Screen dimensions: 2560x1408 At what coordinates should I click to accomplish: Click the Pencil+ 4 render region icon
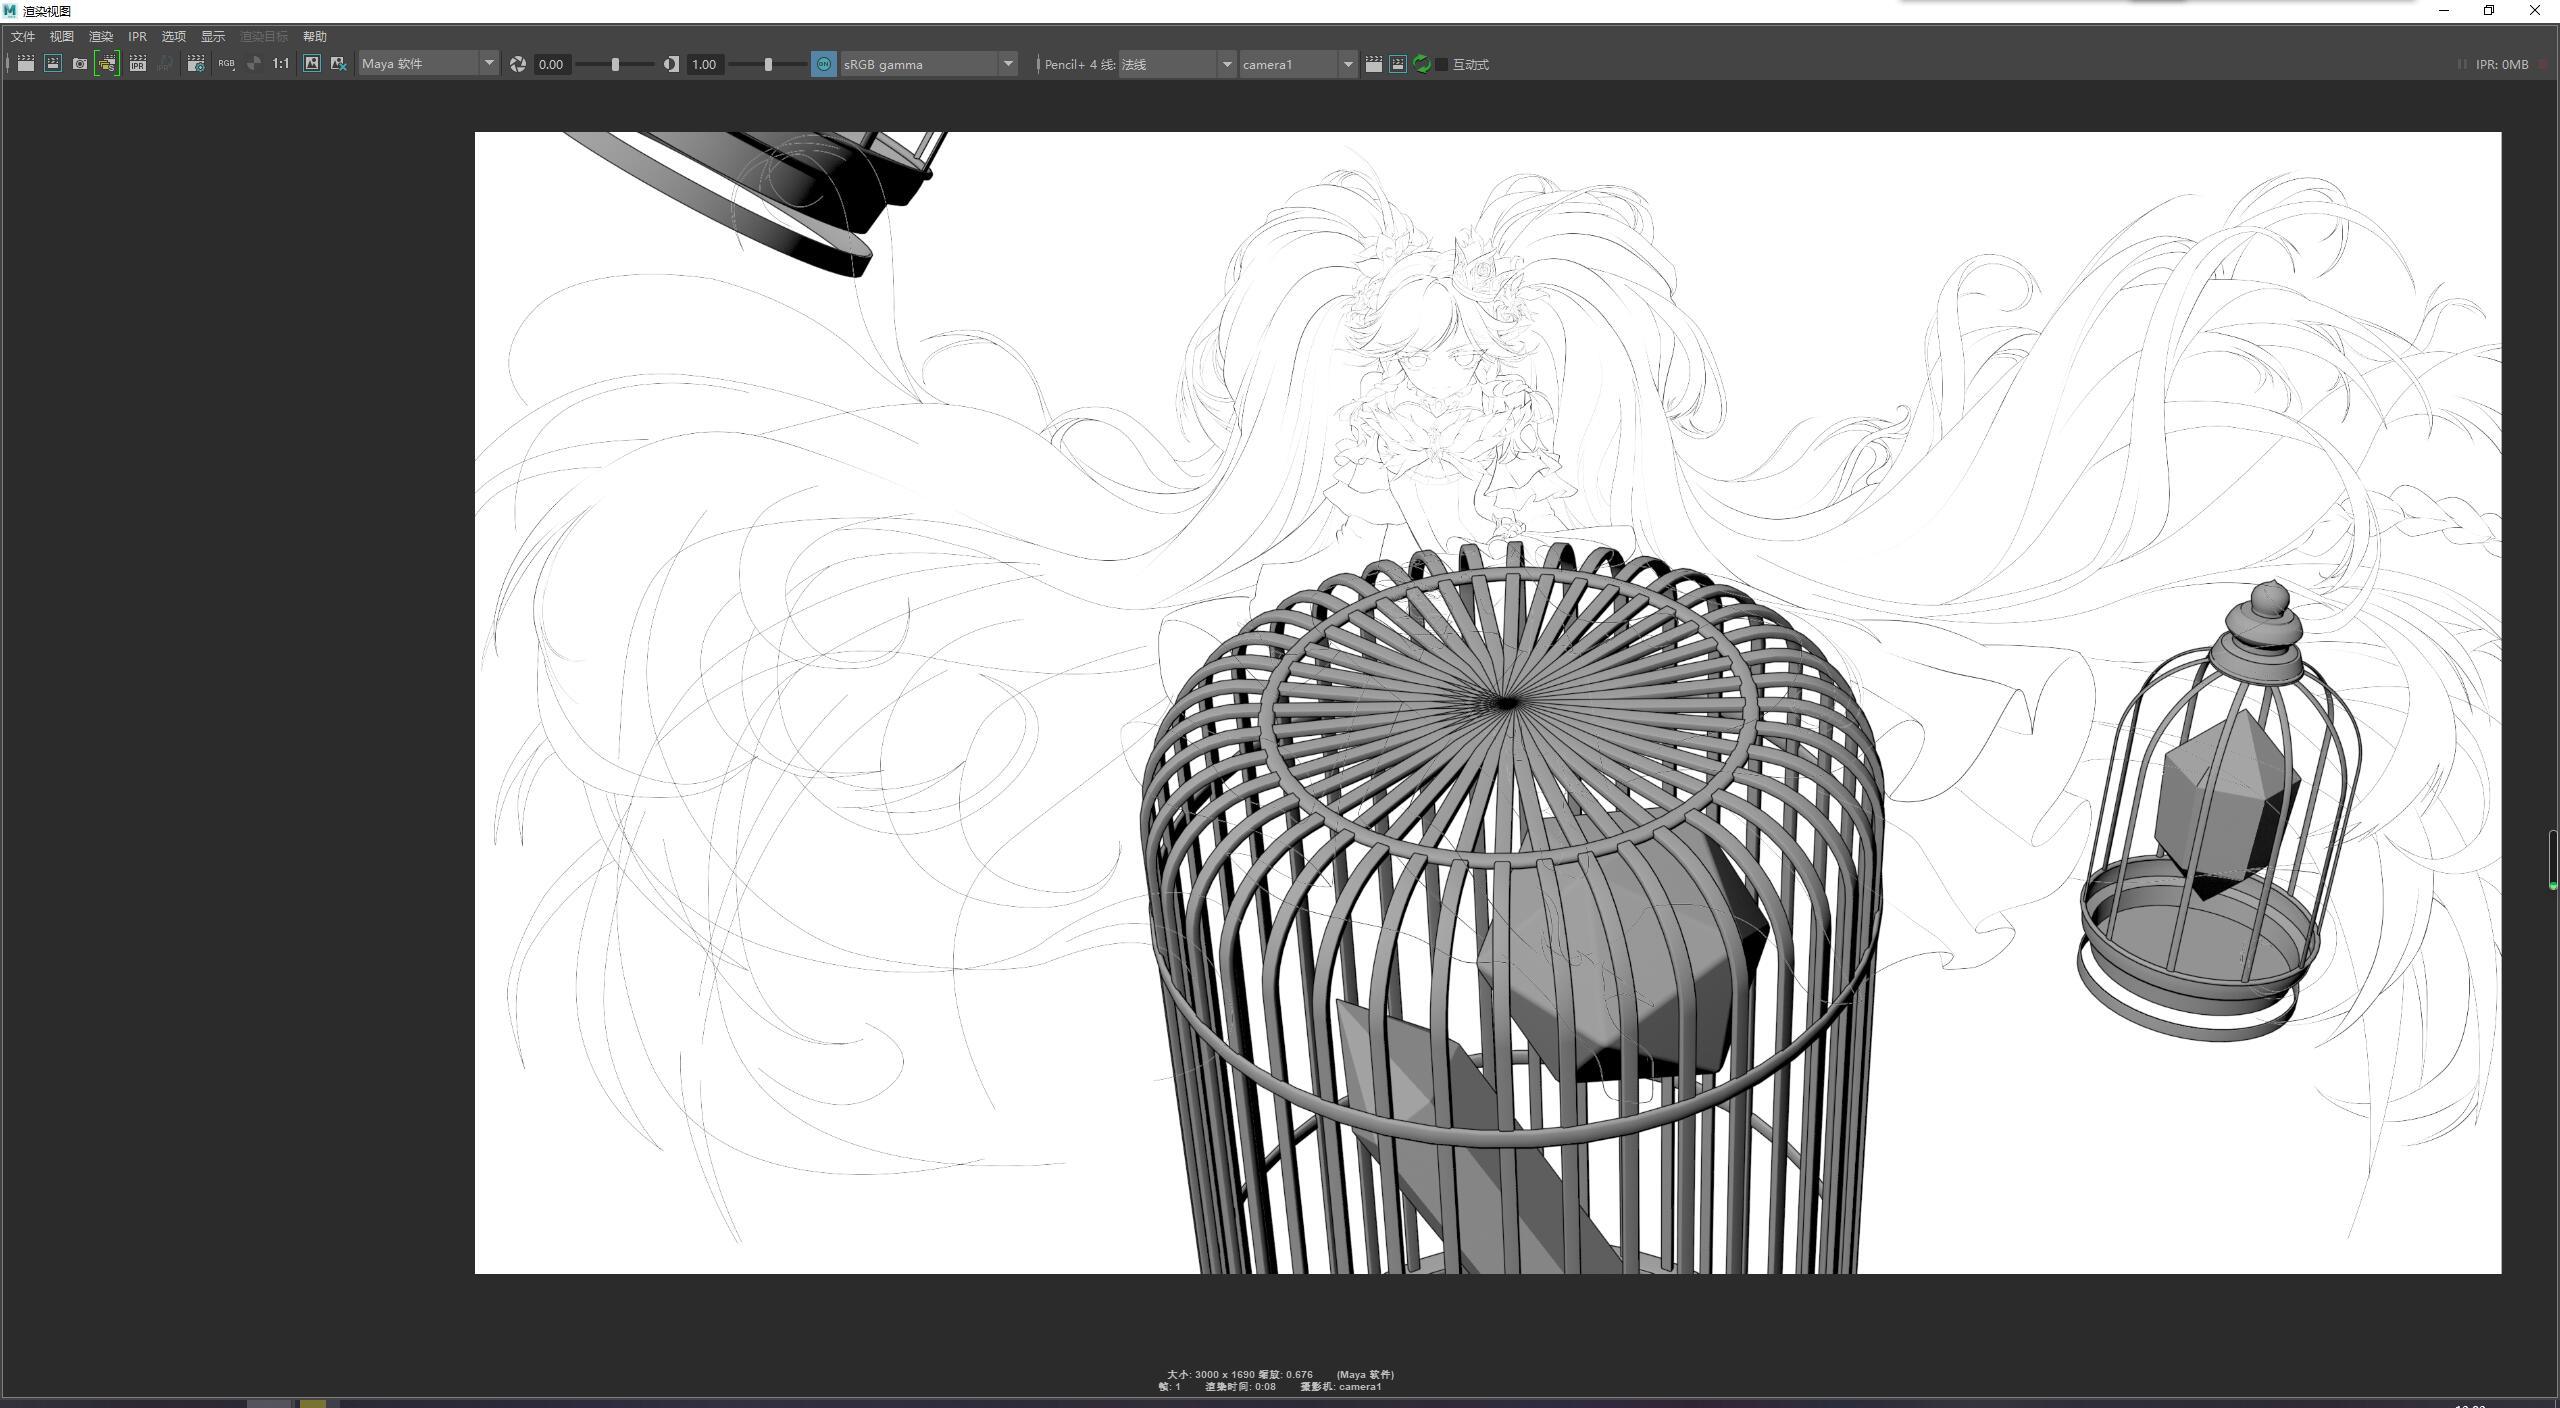pos(1398,64)
